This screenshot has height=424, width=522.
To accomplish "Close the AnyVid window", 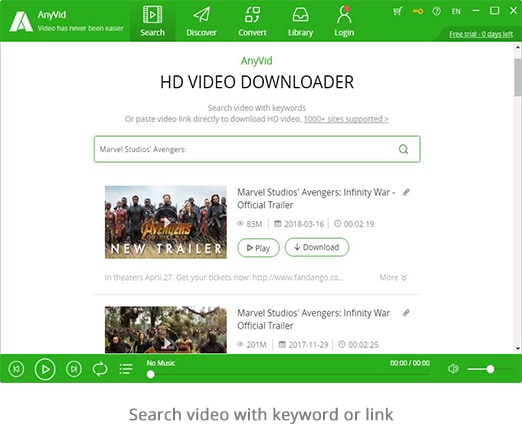I will 513,11.
